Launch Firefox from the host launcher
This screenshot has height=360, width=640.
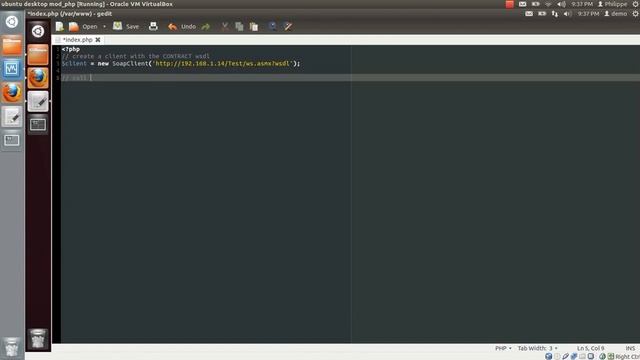(11, 93)
